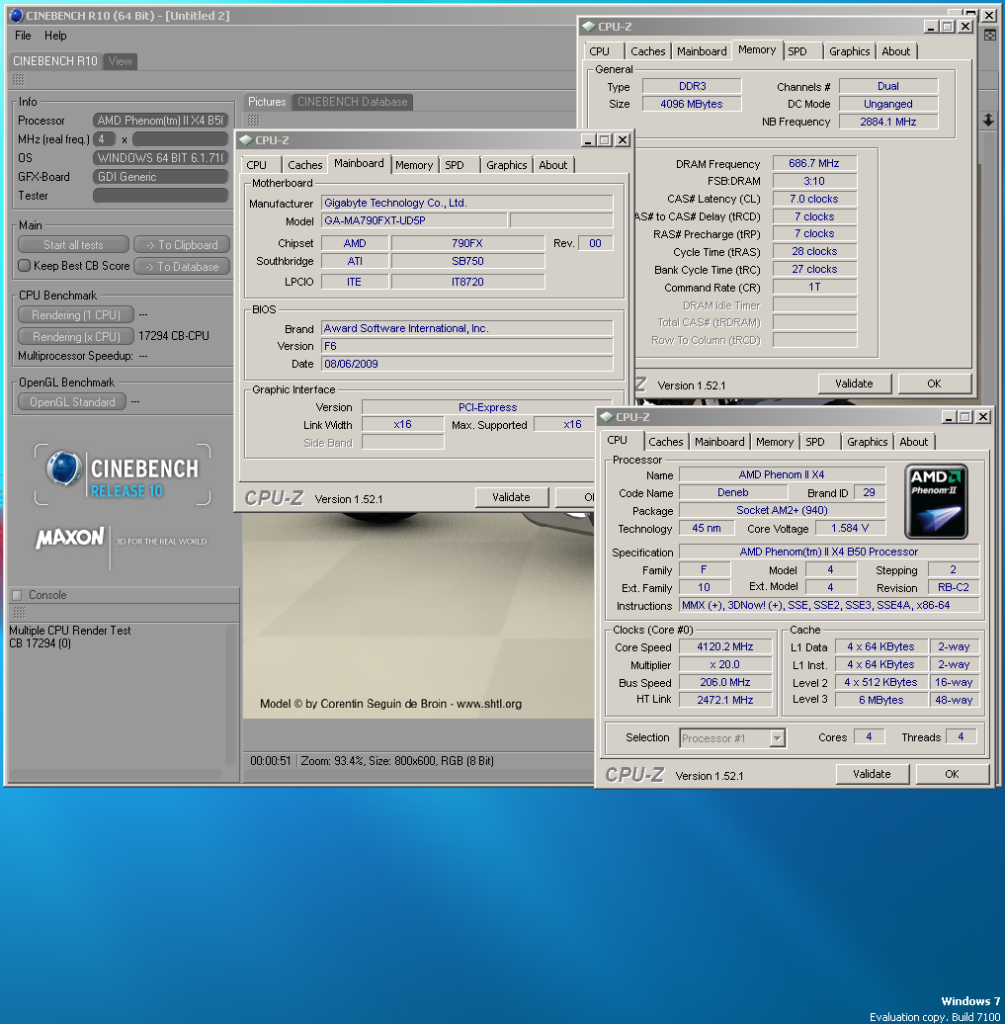Switch to the View tab in Cinebench

[120, 61]
